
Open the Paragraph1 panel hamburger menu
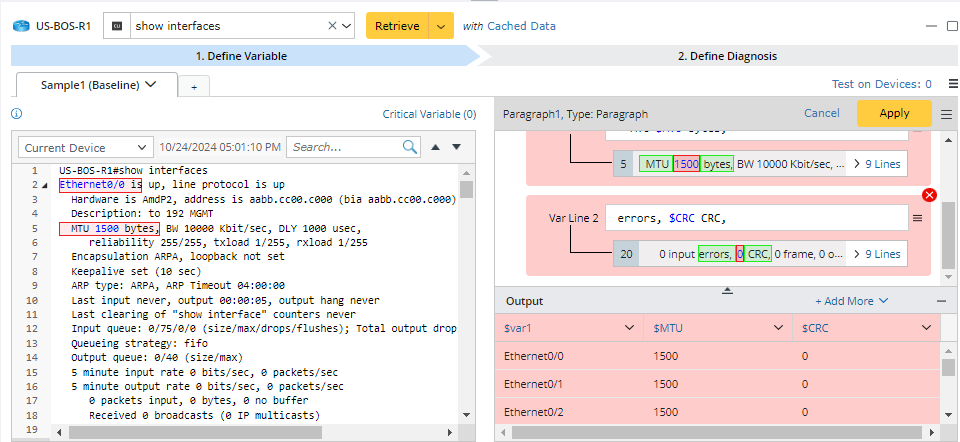(x=946, y=114)
